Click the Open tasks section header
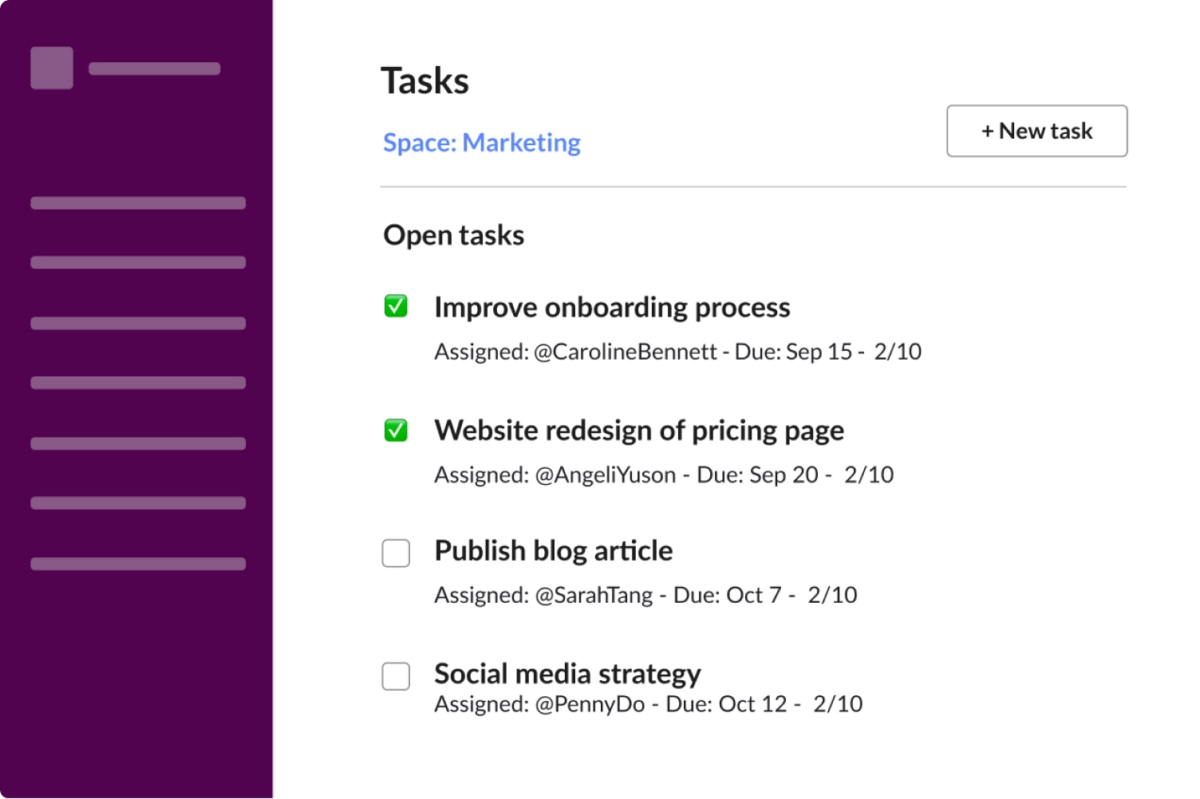1200x799 pixels. click(x=453, y=235)
